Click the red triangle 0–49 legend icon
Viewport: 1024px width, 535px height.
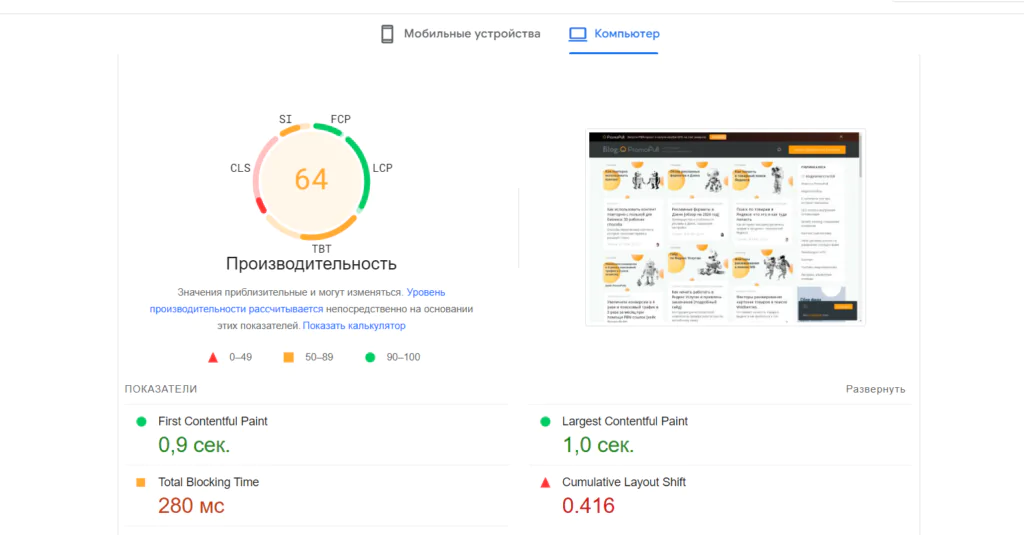click(x=213, y=357)
